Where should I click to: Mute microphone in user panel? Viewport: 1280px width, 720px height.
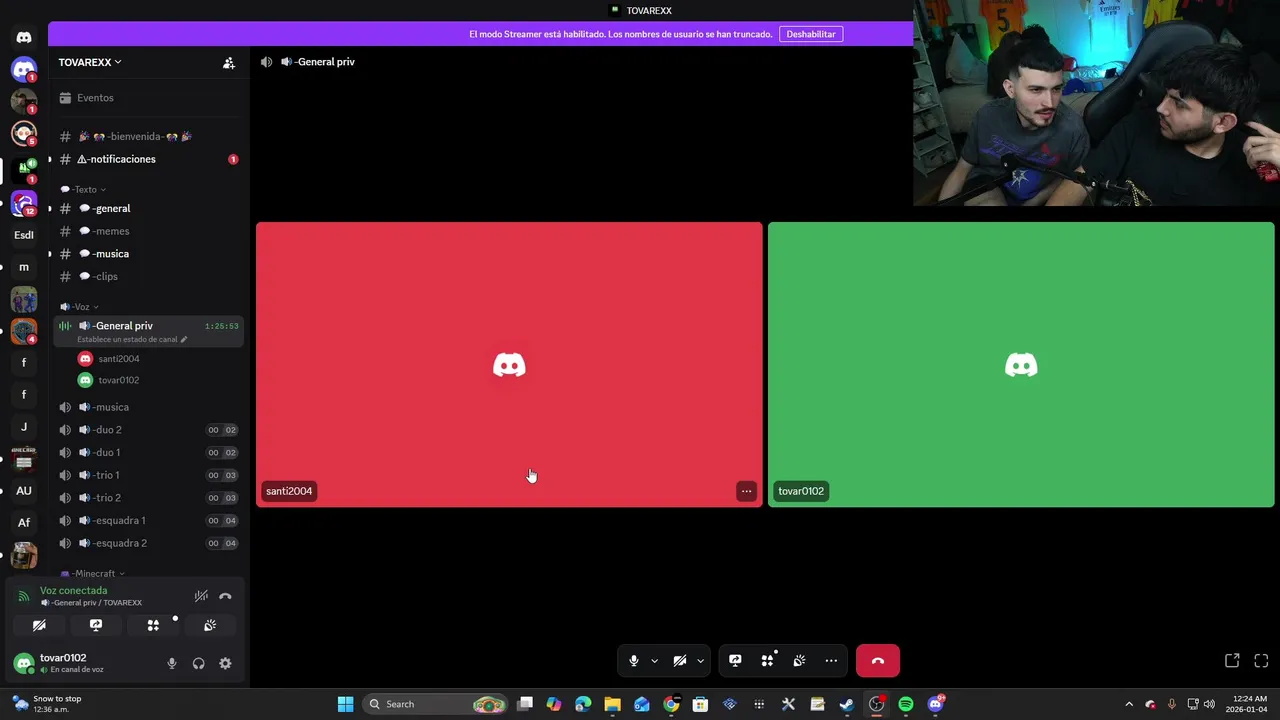pos(172,663)
